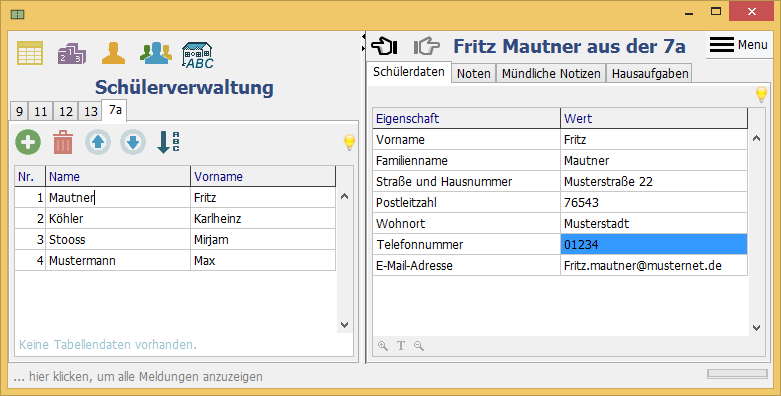The image size is (781, 396).
Task: Open the podium ranking icon
Action: click(x=72, y=53)
